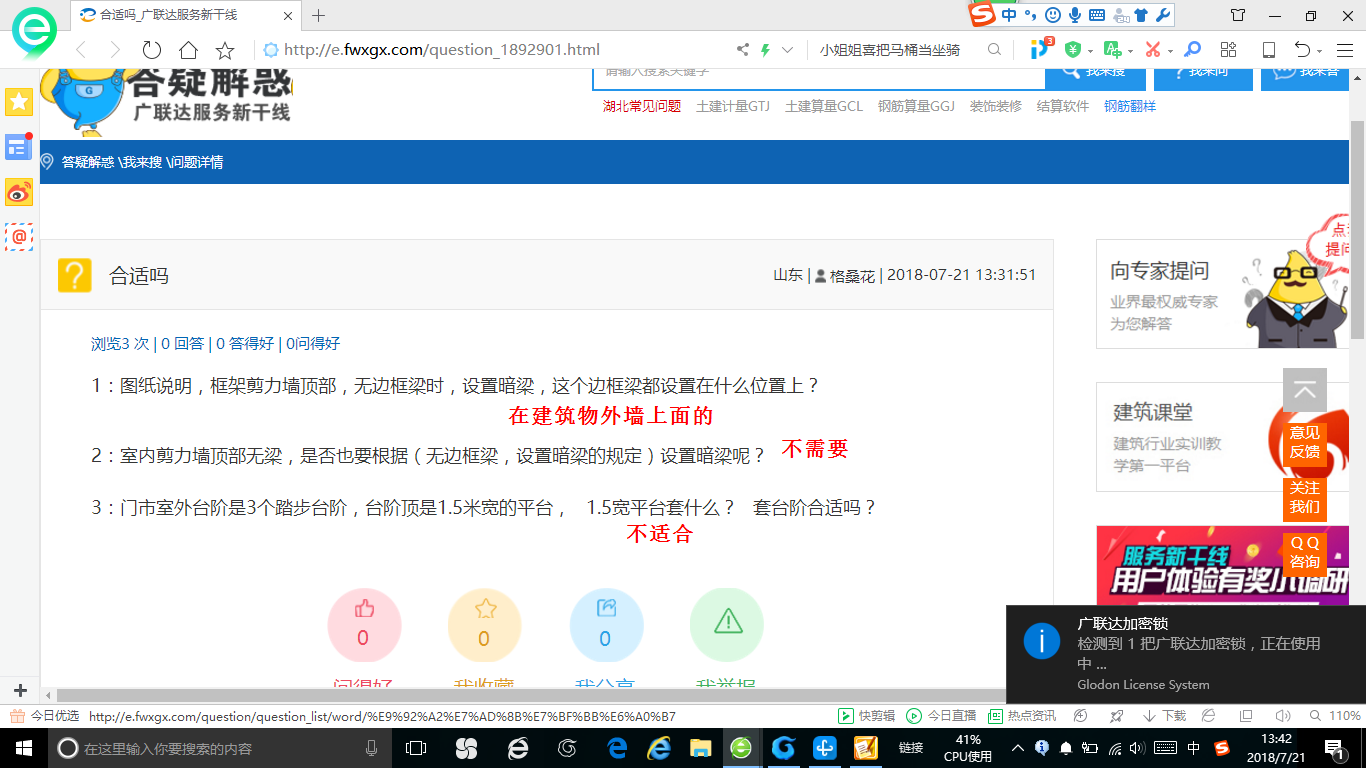Close the '合适吗_广联达服务新干线' tab
The width and height of the screenshot is (1366, 768).
point(288,15)
